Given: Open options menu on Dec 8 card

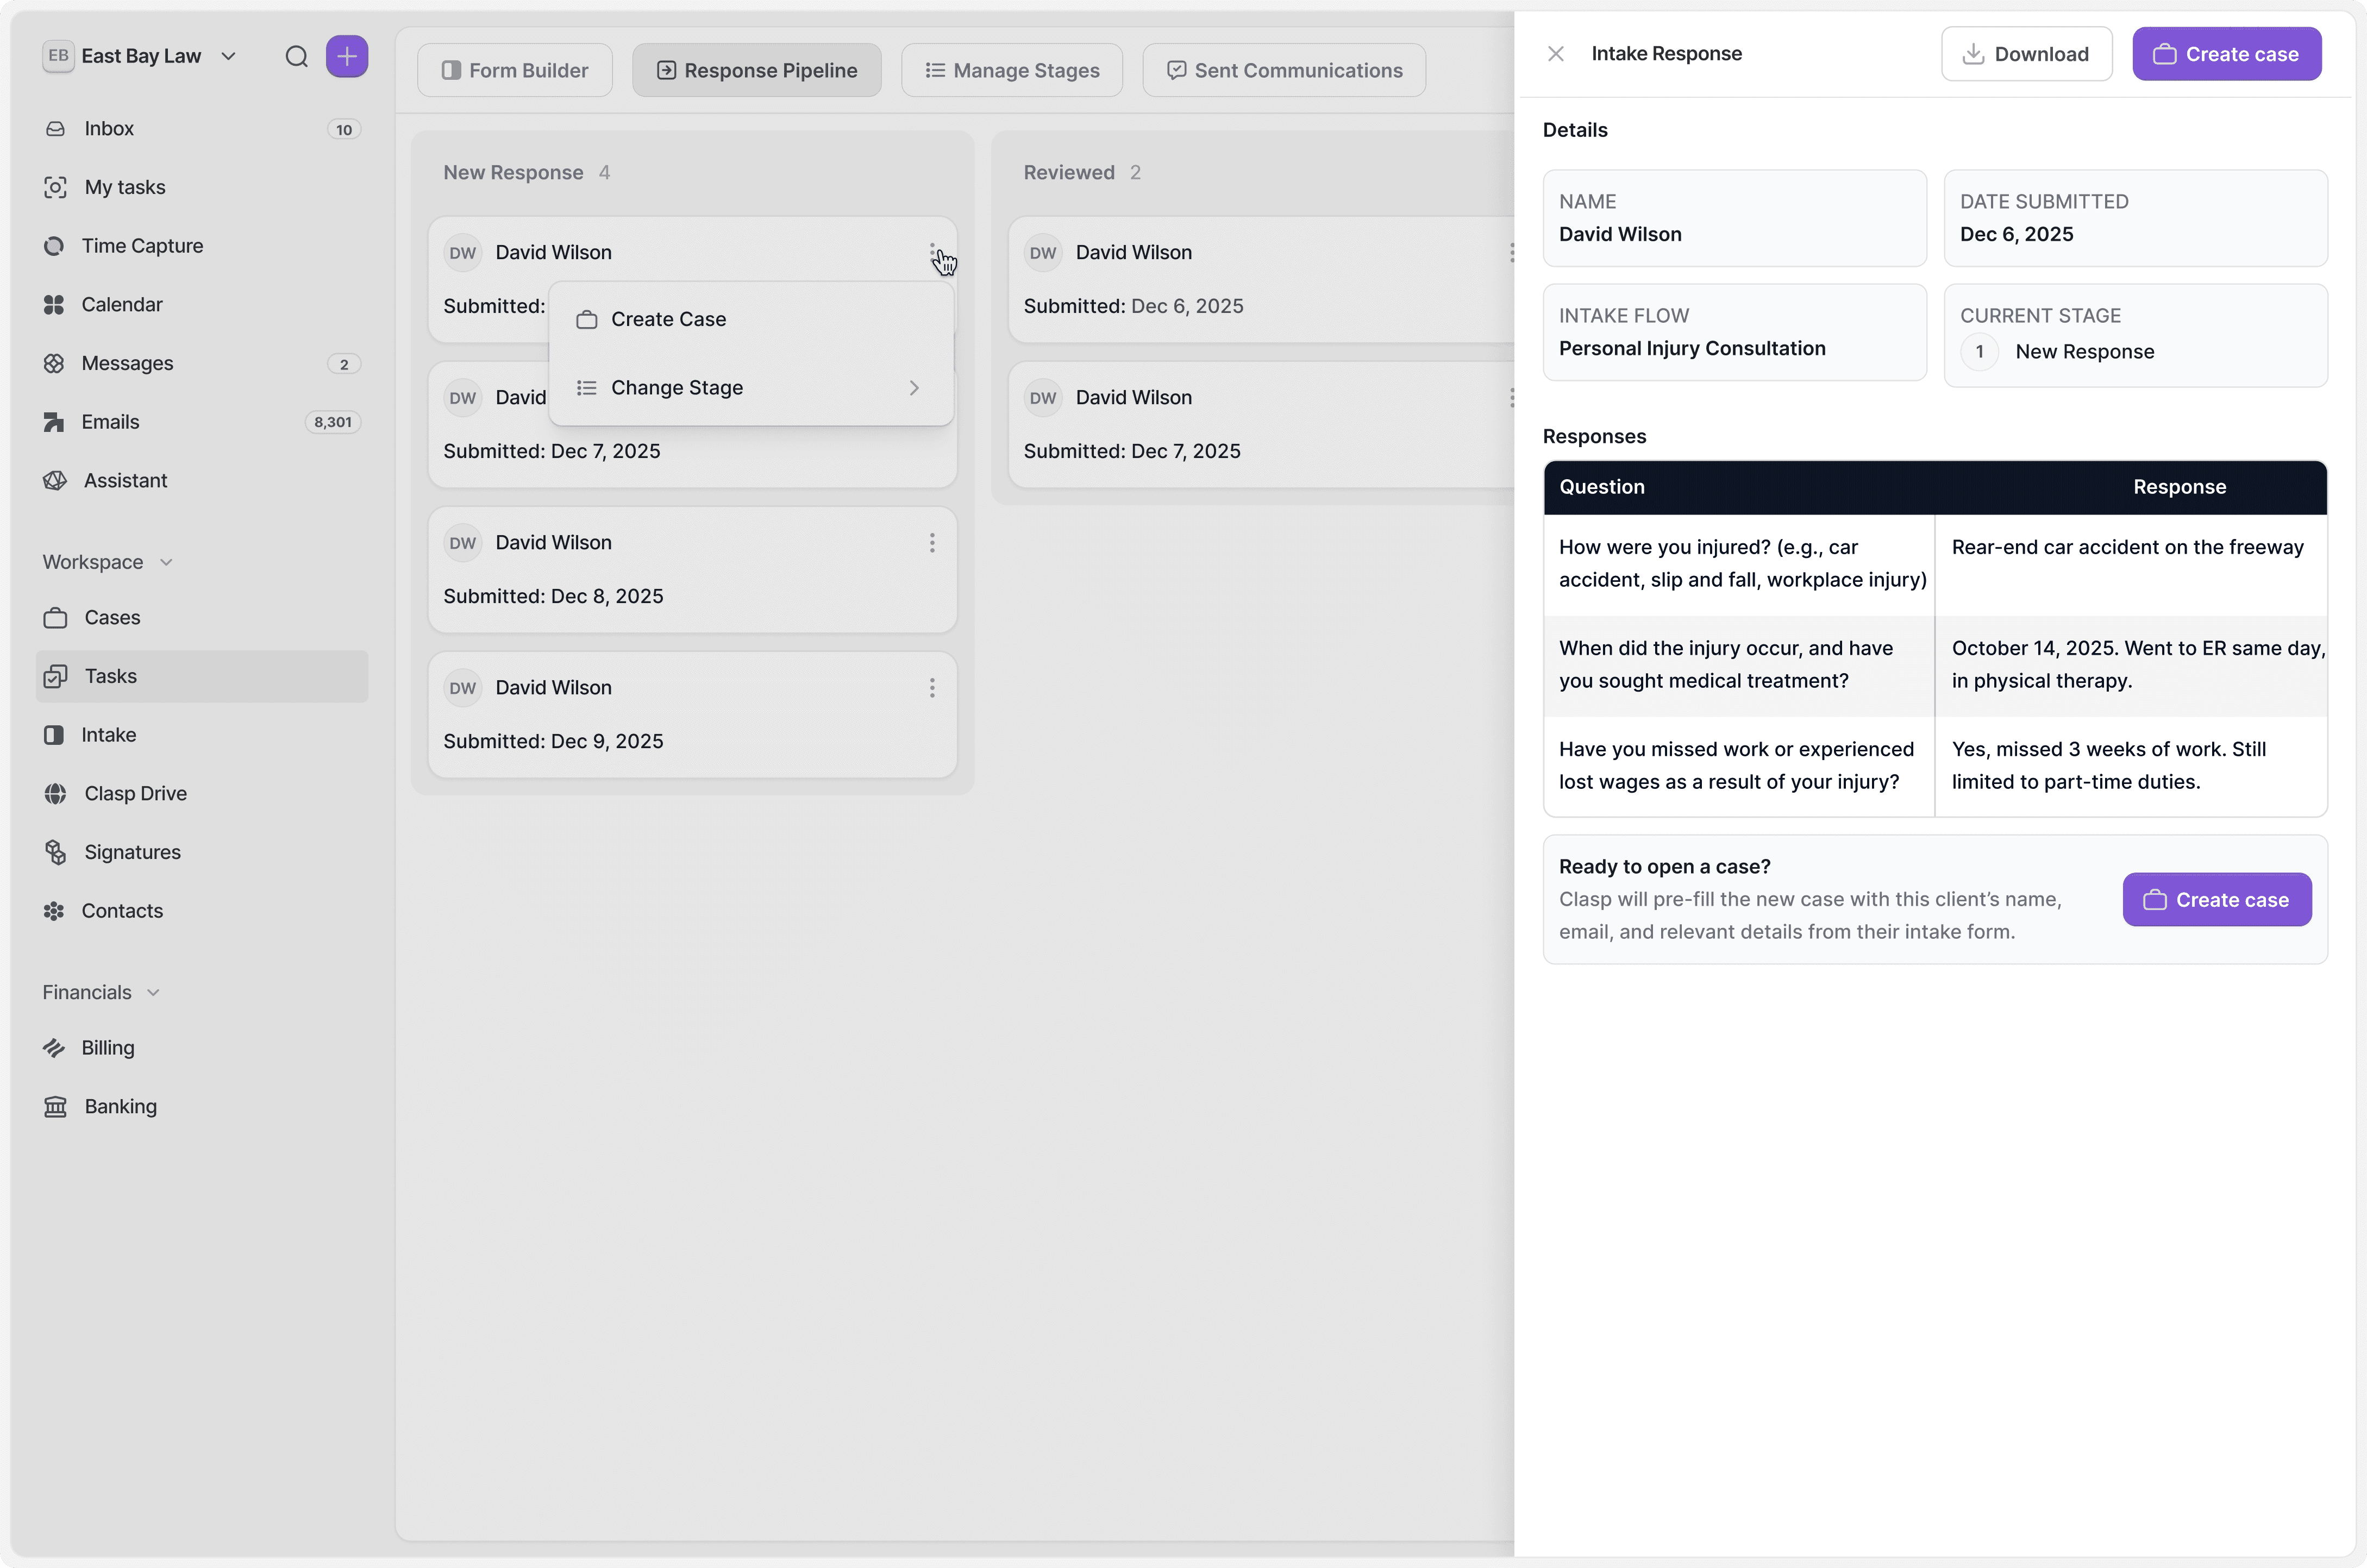Looking at the screenshot, I should pos(932,543).
